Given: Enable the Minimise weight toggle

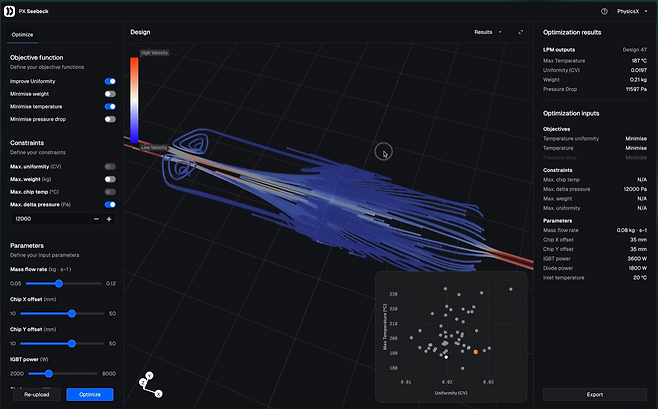Looking at the screenshot, I should point(109,94).
